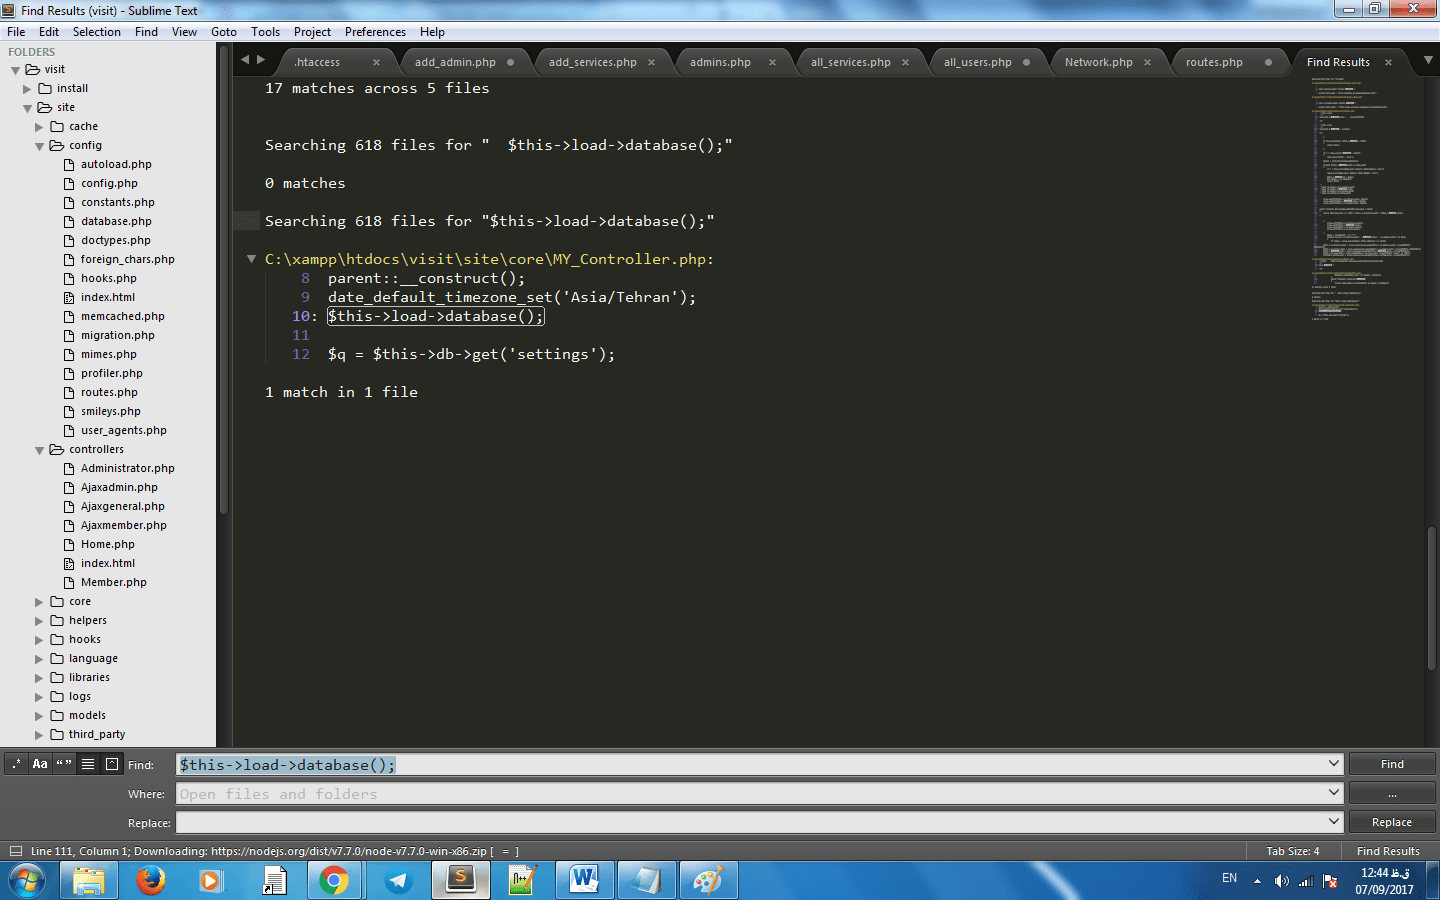
Task: Toggle regular expression search mode
Action: click(16, 764)
